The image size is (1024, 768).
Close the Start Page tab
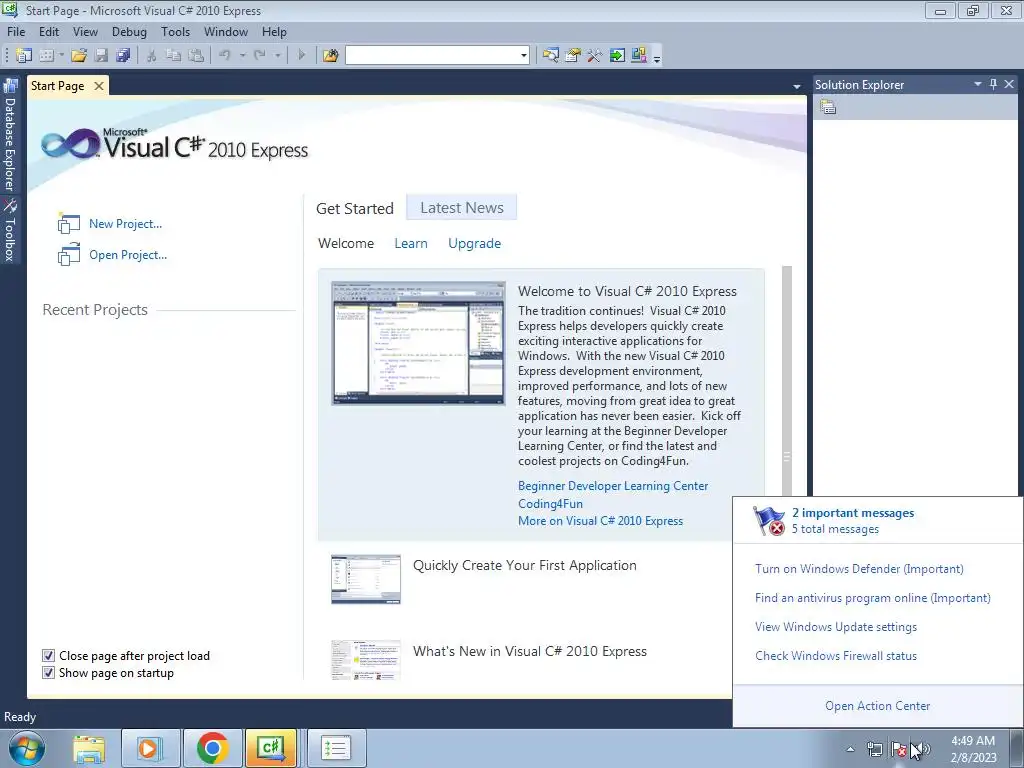(x=99, y=86)
